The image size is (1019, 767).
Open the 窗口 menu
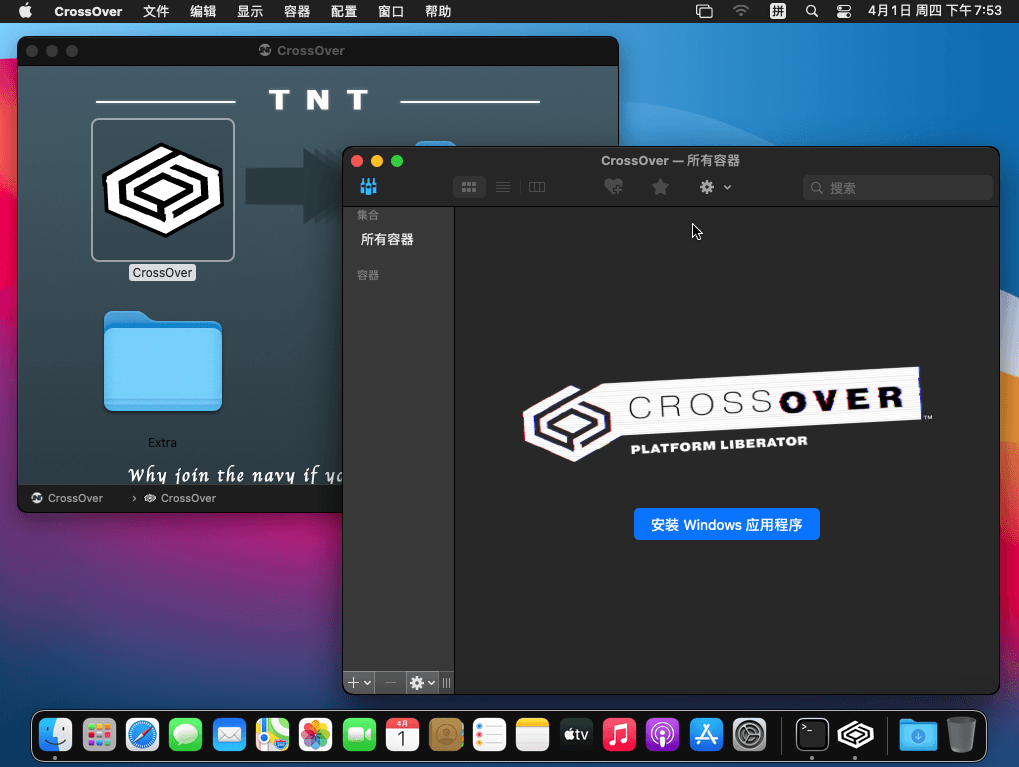(x=391, y=11)
